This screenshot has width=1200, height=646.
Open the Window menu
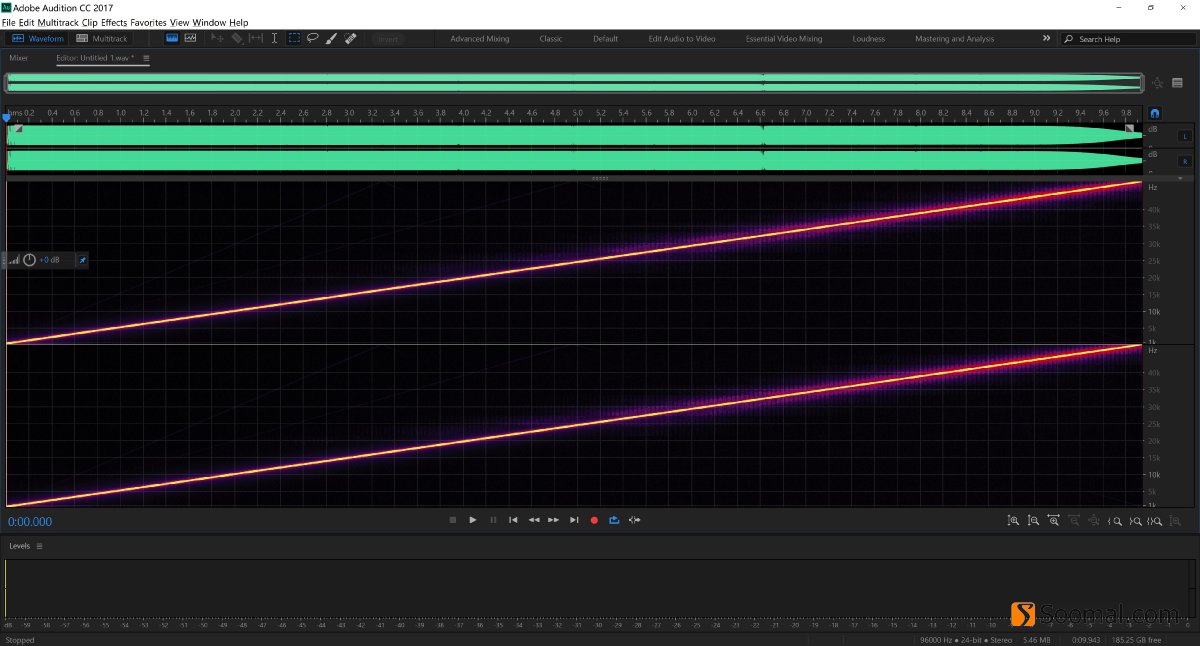(210, 22)
